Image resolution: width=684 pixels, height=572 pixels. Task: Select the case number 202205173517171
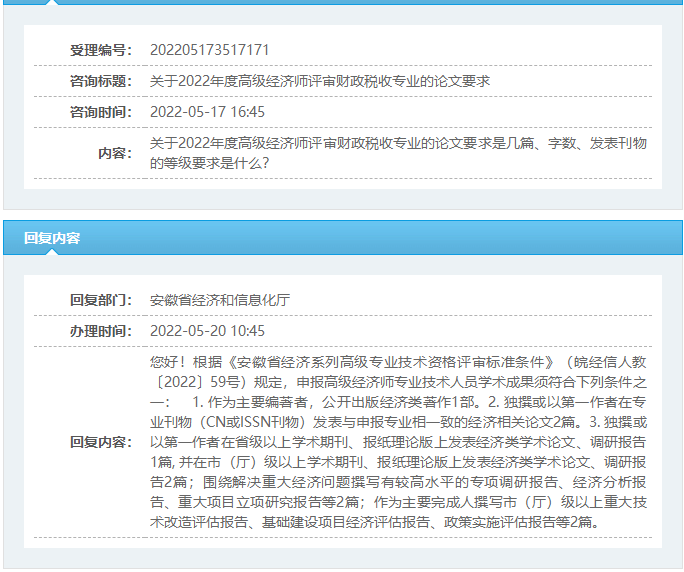210,50
